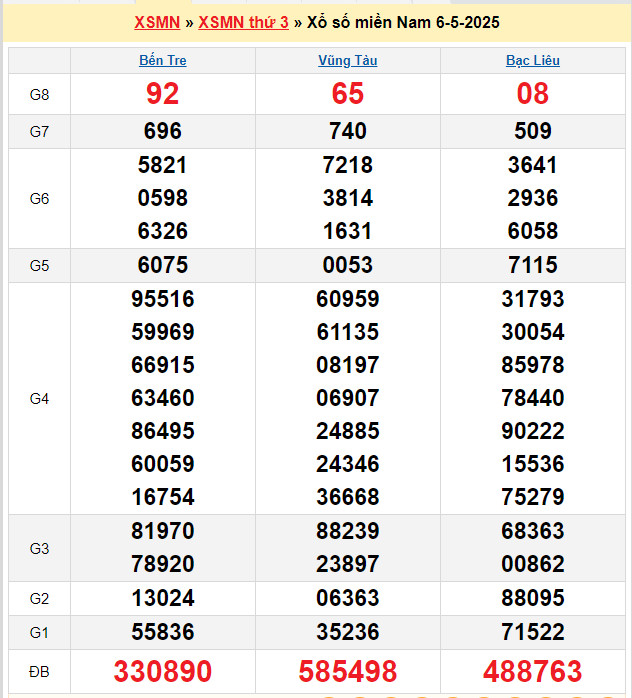632x698 pixels.
Task: Select G3 result 00862
Action: coord(533,564)
